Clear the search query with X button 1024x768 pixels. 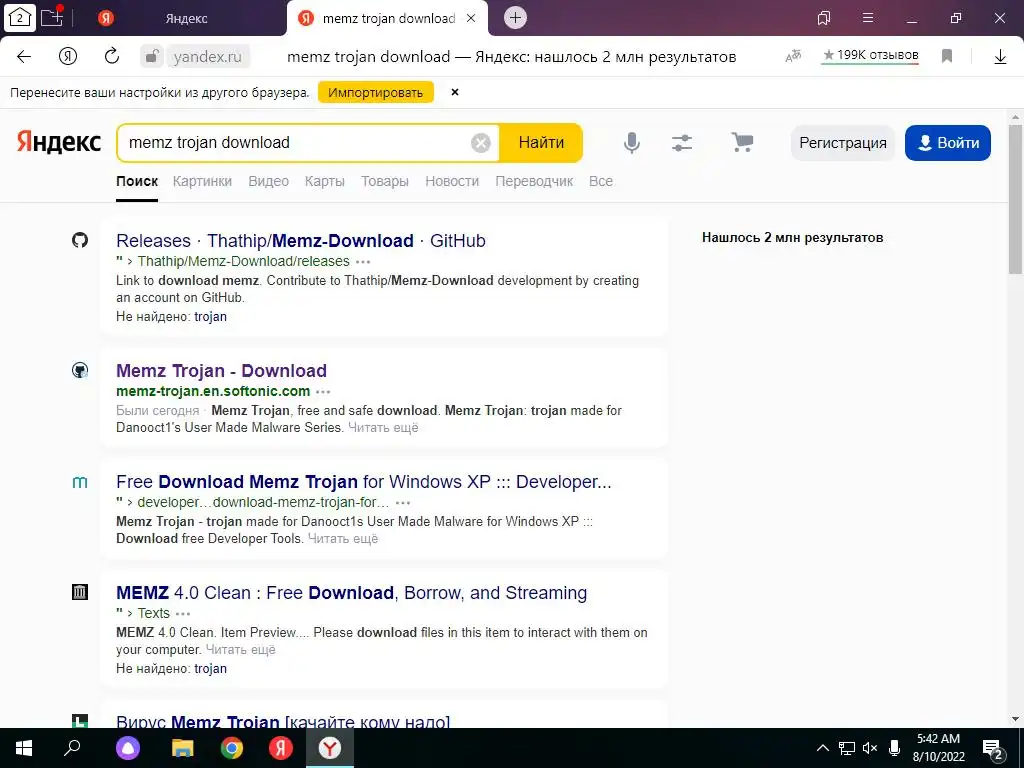point(481,142)
